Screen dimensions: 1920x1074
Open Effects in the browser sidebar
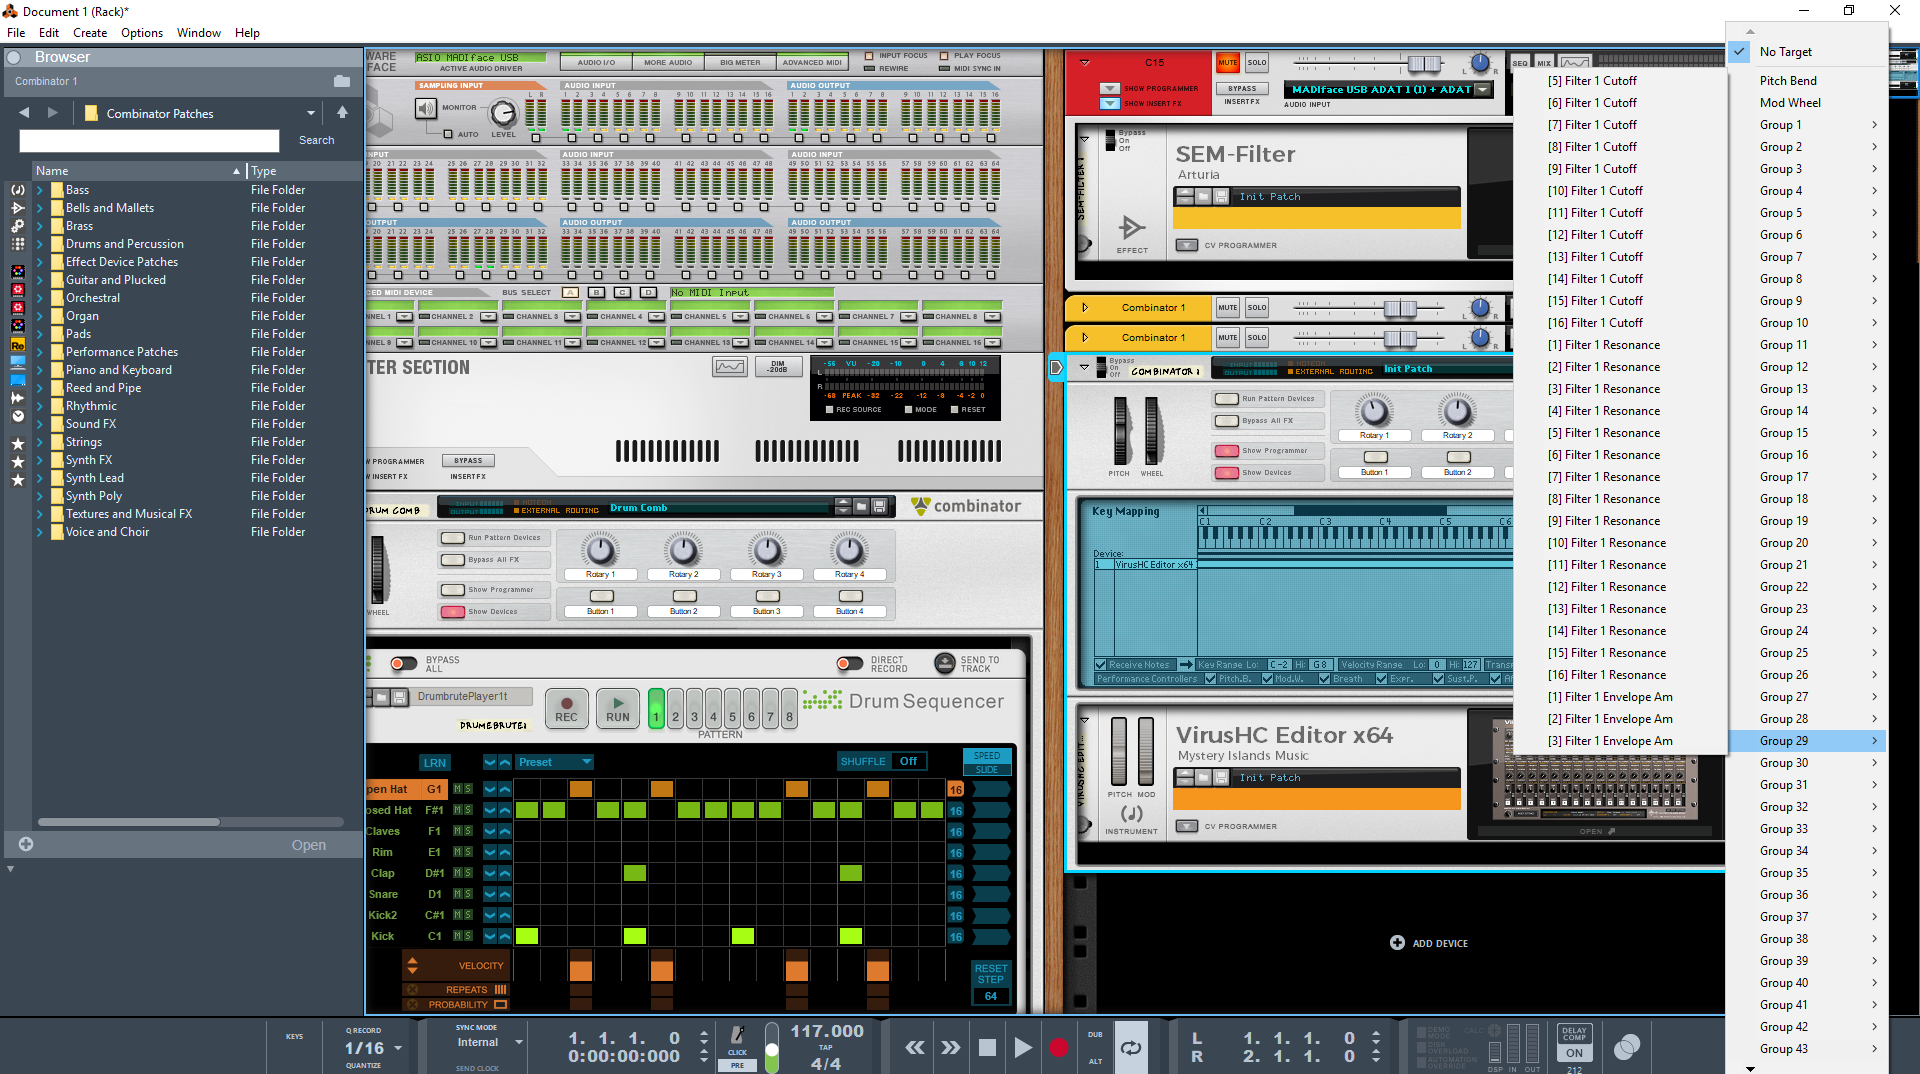18,208
